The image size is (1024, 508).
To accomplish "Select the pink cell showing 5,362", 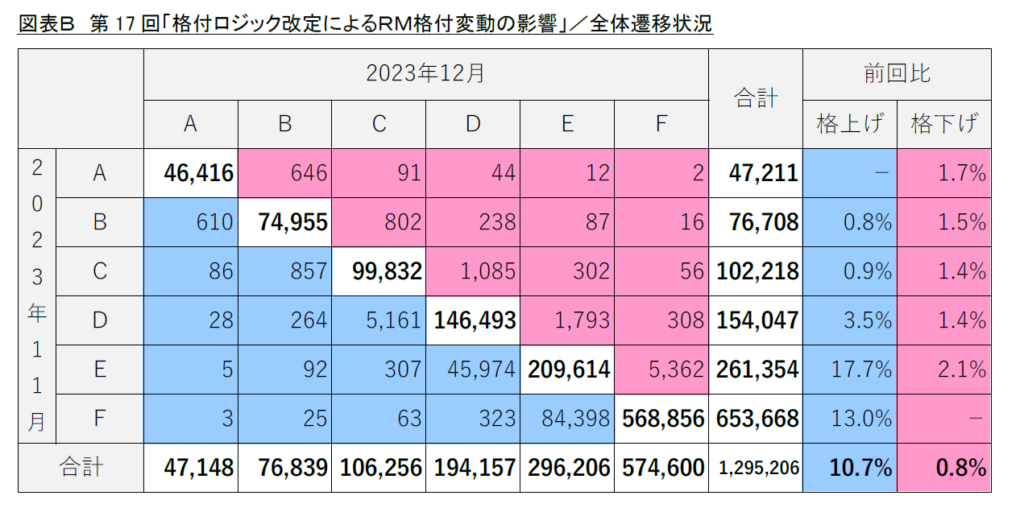I will tap(661, 369).
